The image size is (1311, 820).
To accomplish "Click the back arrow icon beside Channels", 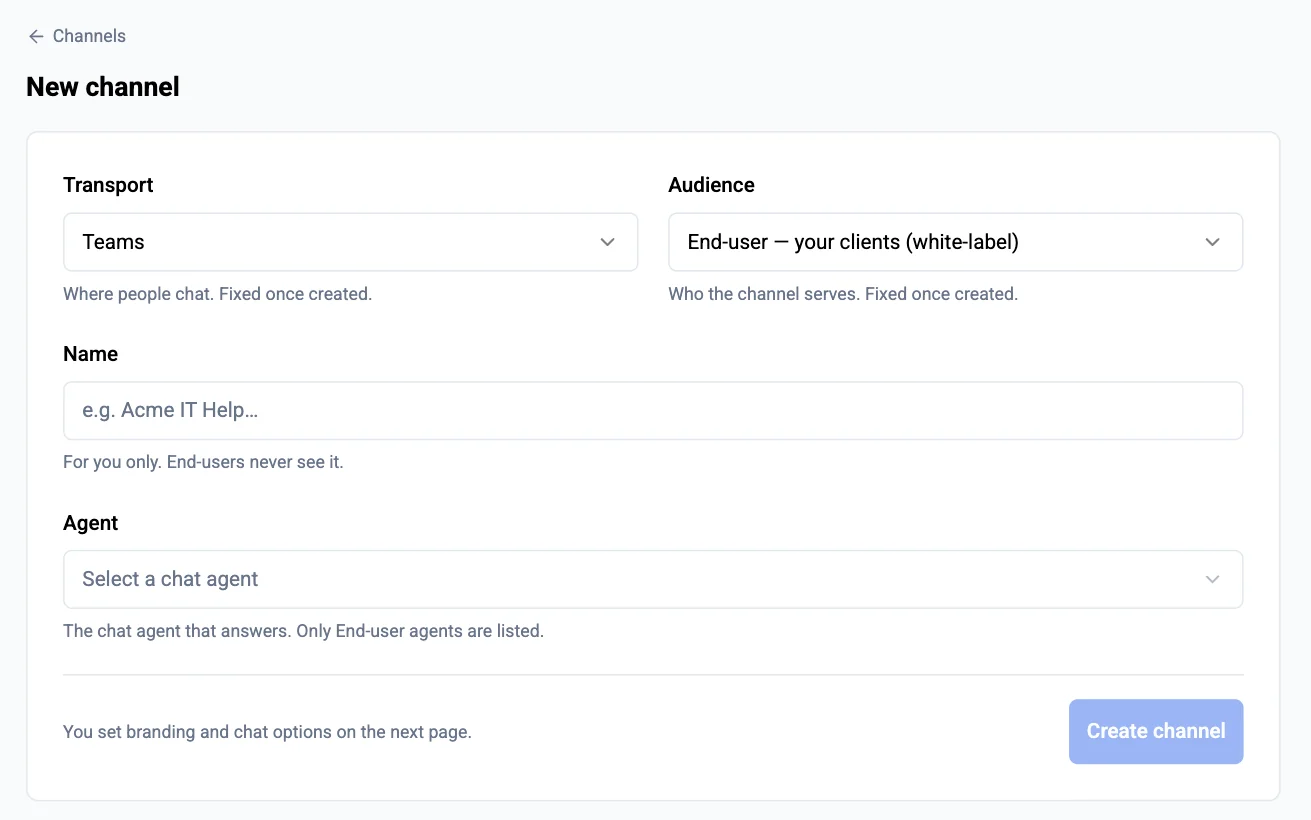I will (36, 36).
